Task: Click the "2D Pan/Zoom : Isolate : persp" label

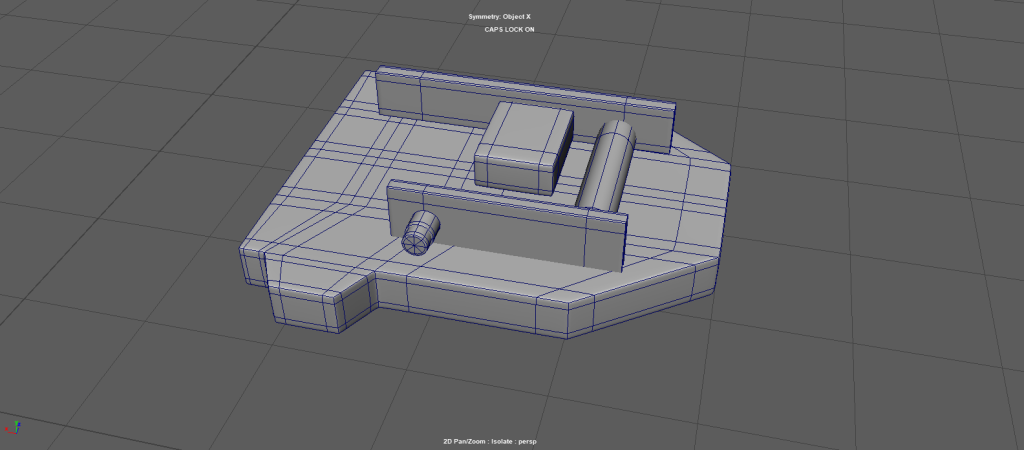Action: [489, 442]
